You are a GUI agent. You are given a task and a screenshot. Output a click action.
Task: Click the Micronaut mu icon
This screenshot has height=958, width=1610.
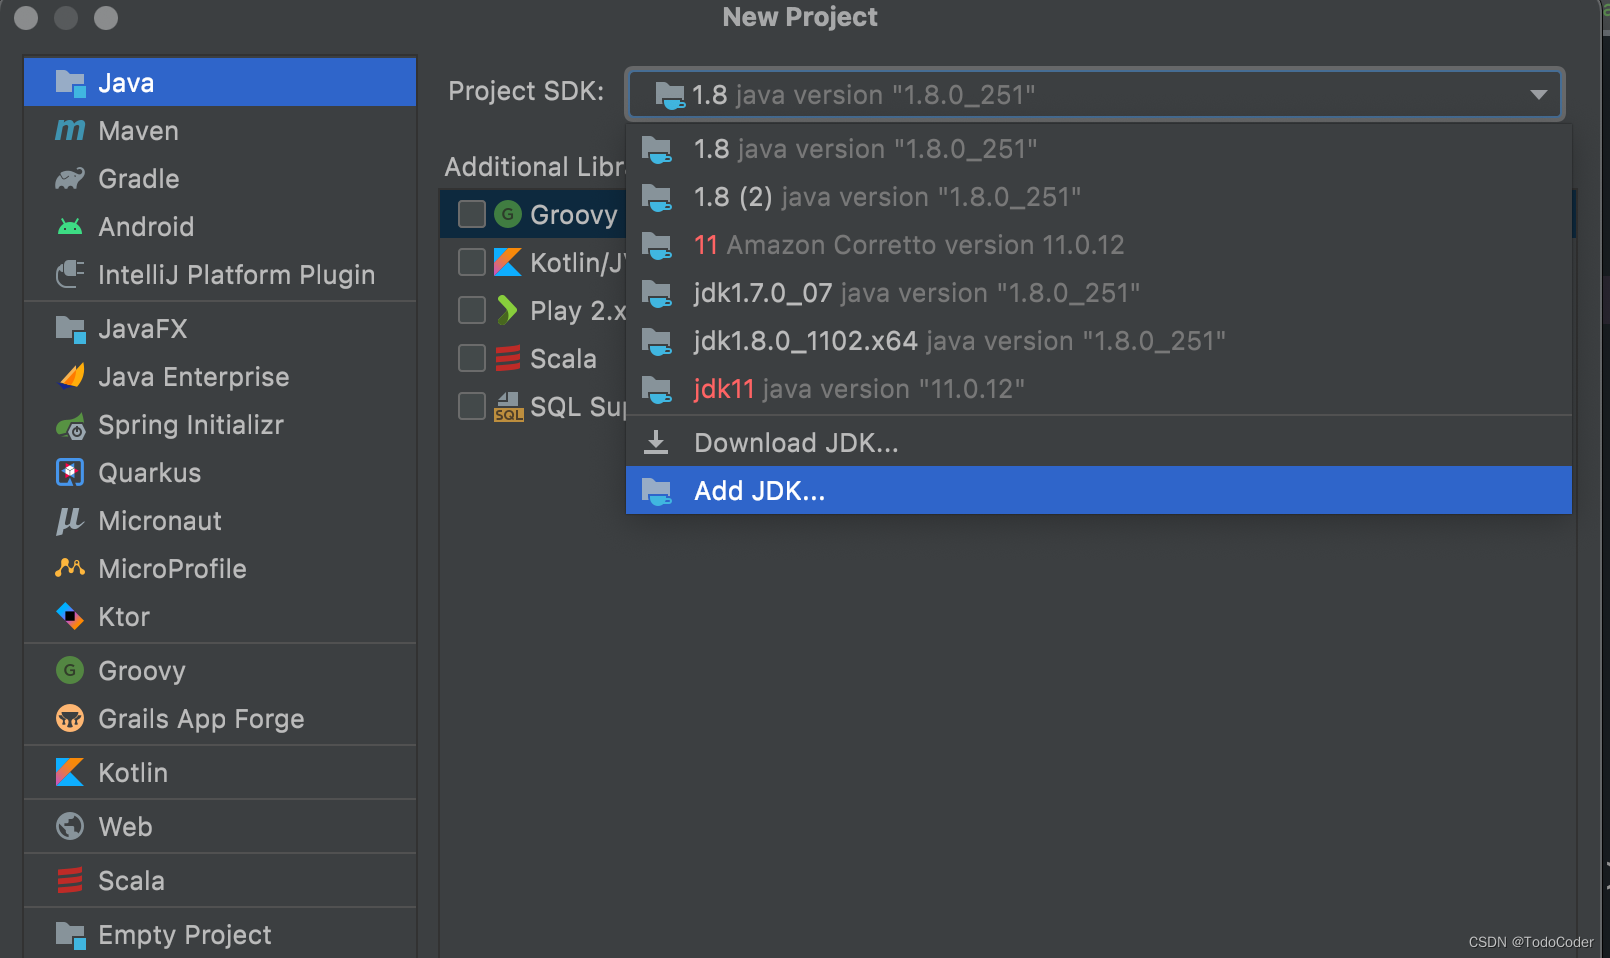(x=69, y=521)
